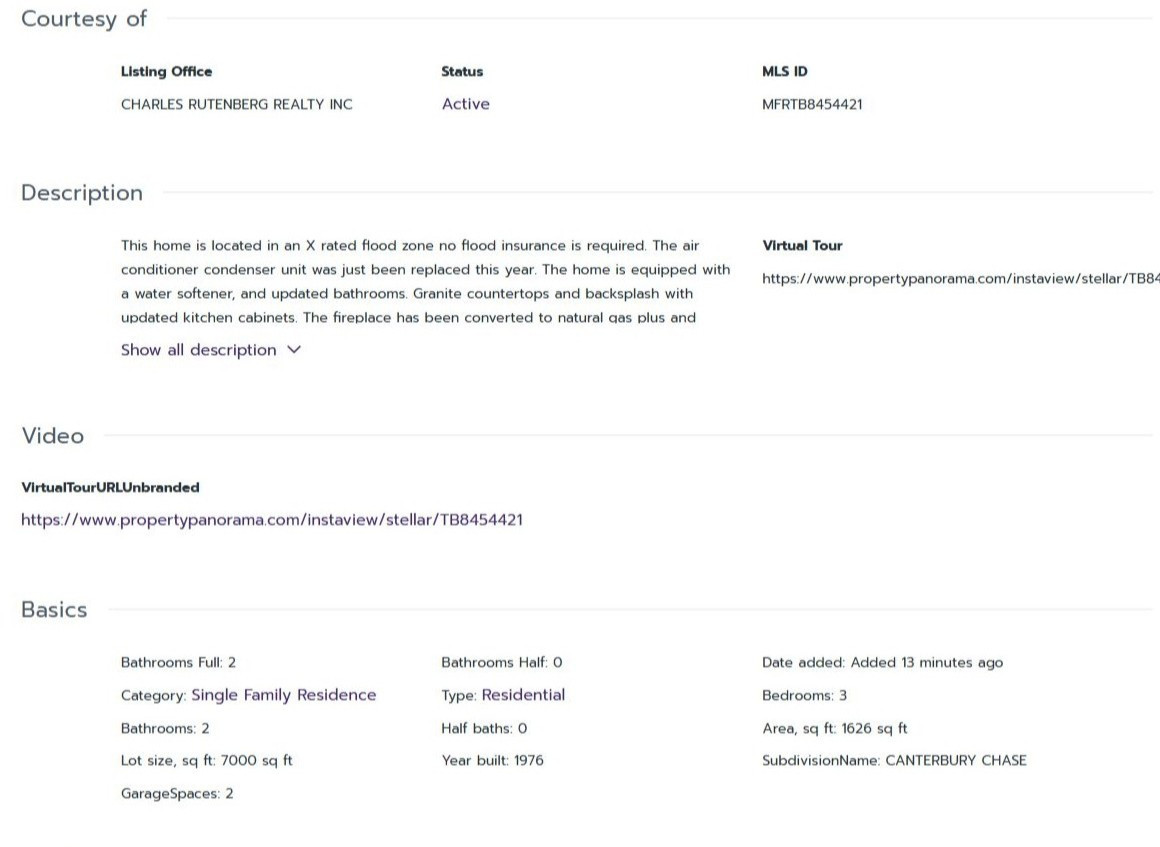Select the Single Family Residence category link
The width and height of the screenshot is (1160, 847).
coord(283,695)
